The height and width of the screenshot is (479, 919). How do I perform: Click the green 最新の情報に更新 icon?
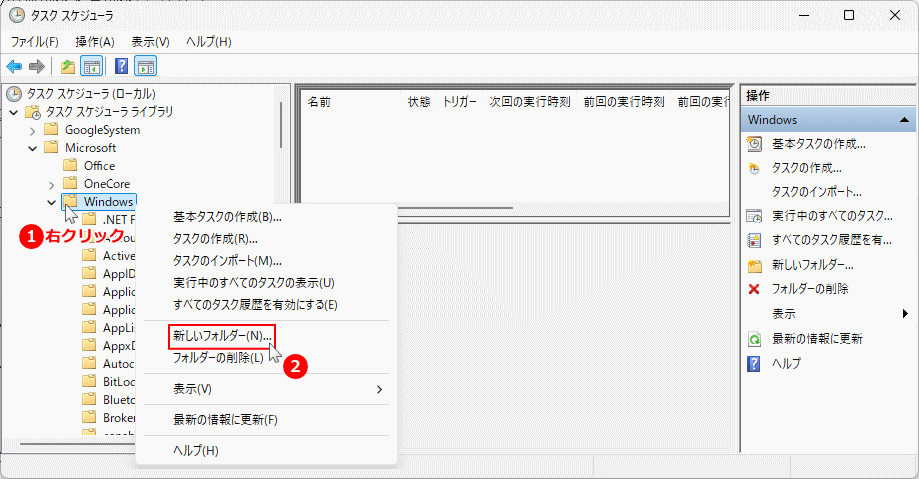click(x=754, y=339)
